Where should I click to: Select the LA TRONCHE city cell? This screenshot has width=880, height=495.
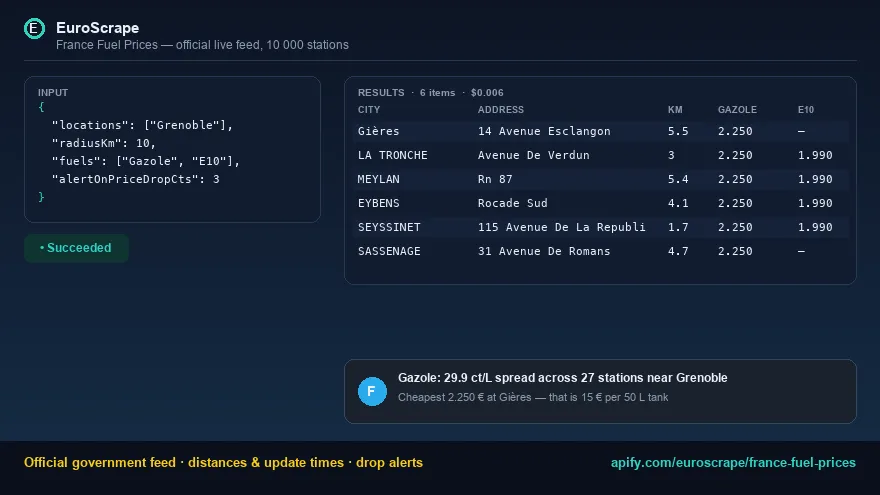coord(393,155)
